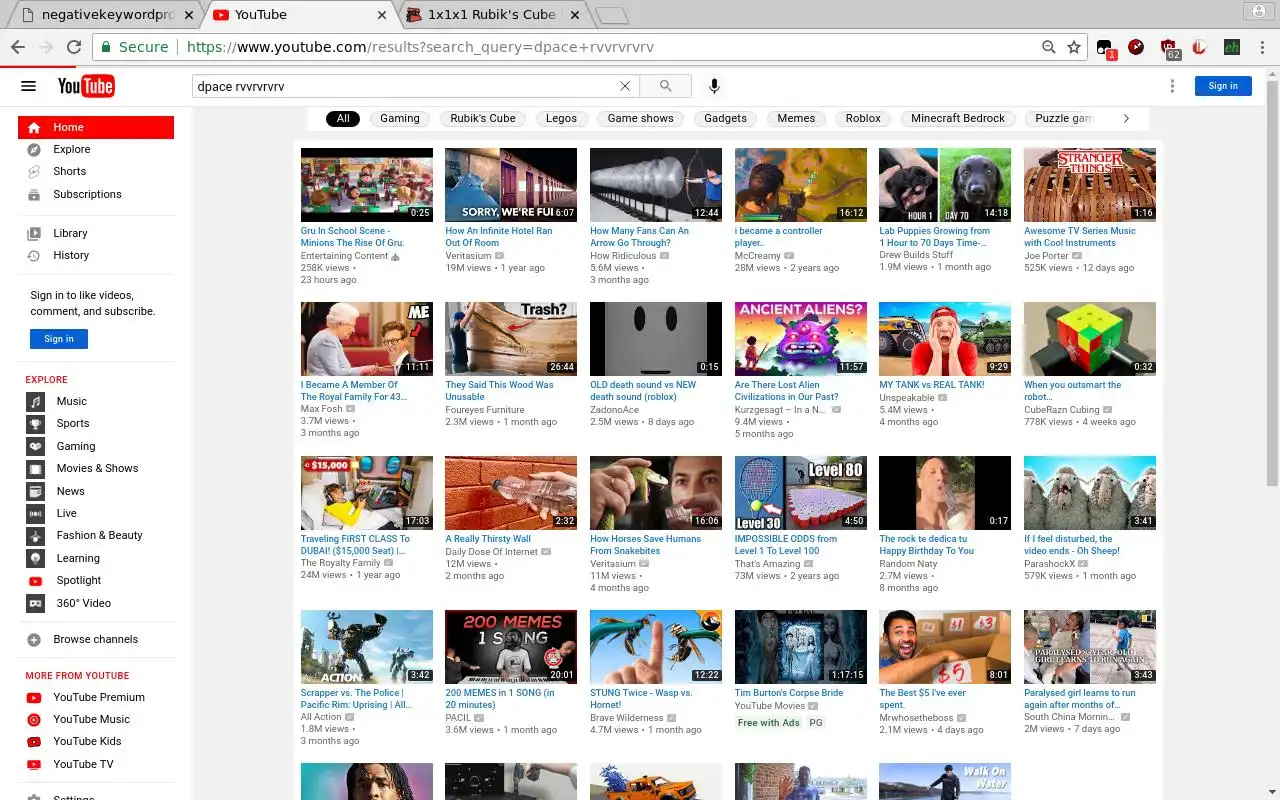Click the News icon in sidebar
Screen dimensions: 1280x800
[x=36, y=491]
